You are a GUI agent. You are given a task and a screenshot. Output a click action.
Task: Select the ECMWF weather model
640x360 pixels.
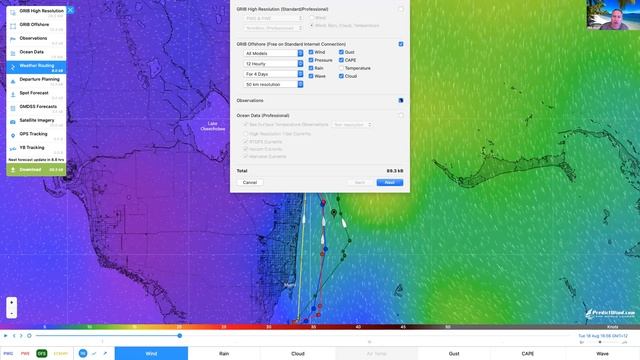tap(60, 353)
